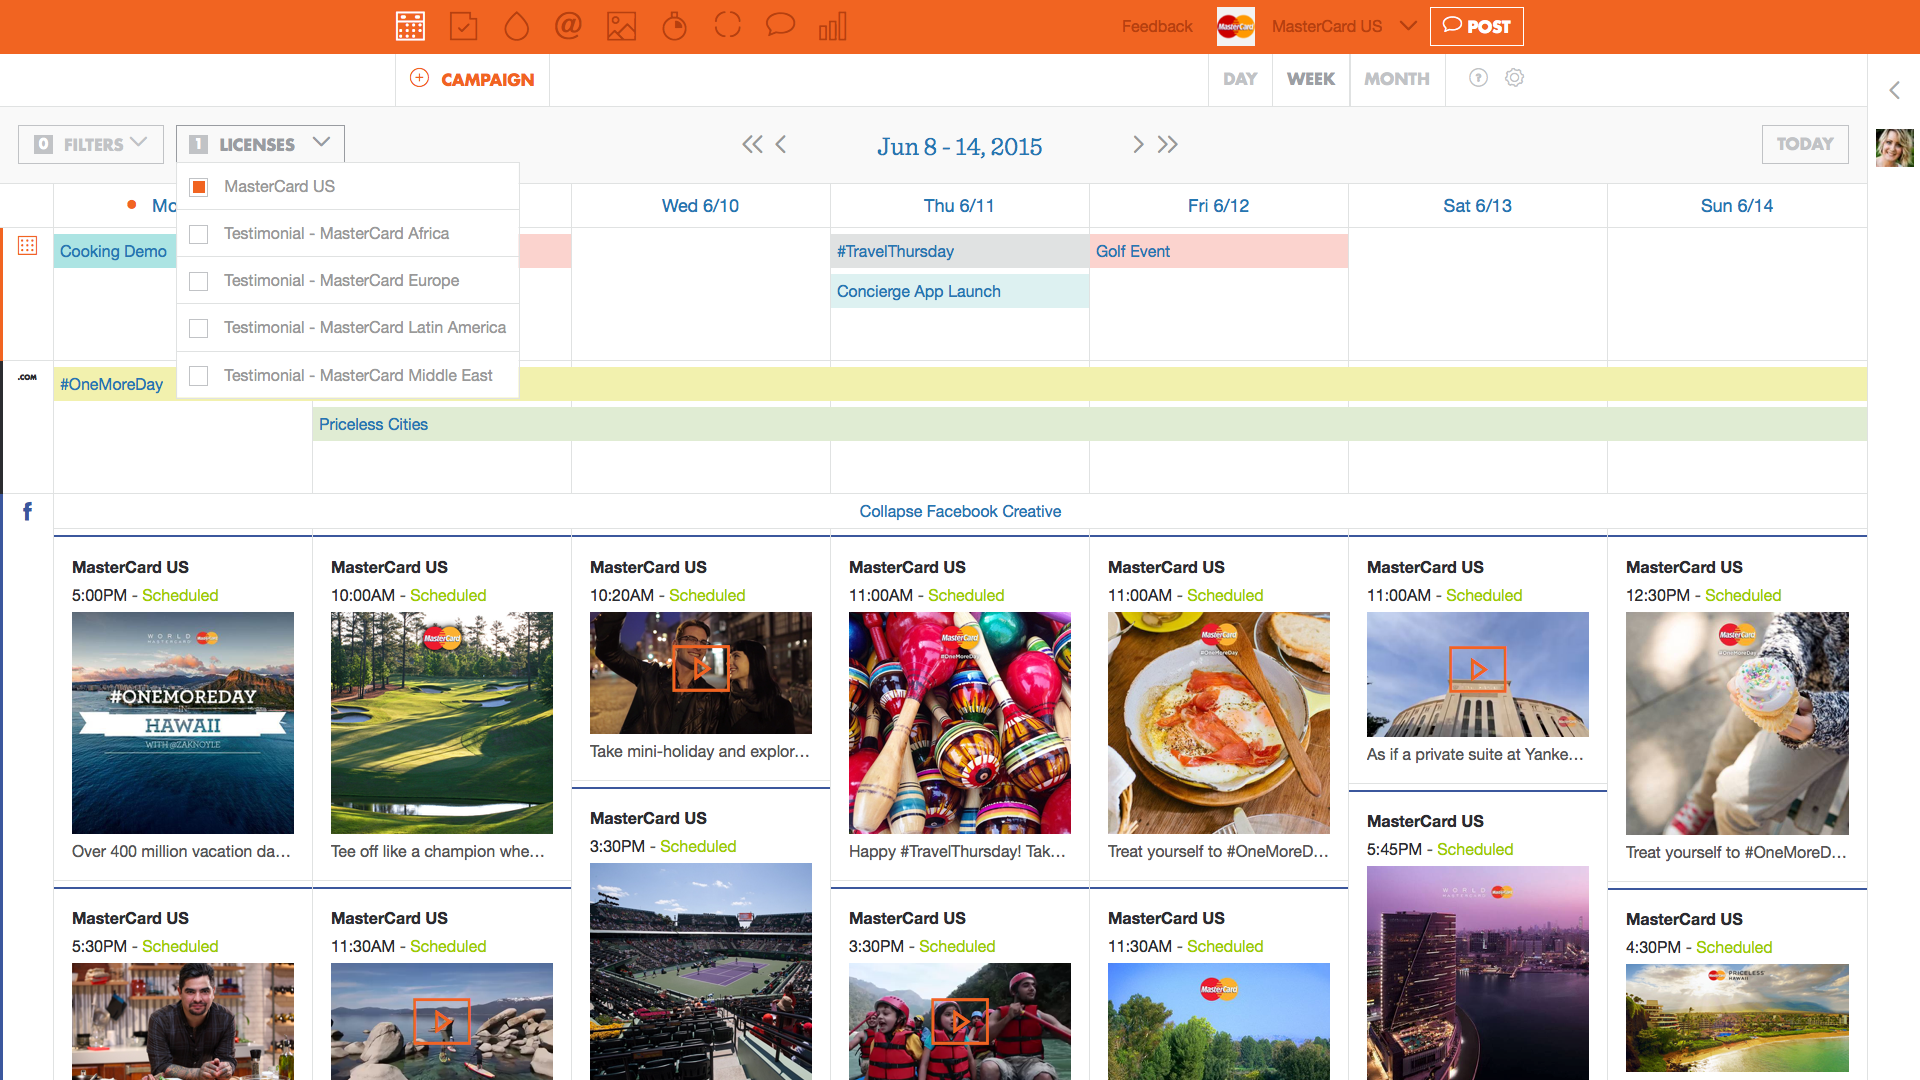The image size is (1920, 1080).
Task: Open the bar chart analytics icon
Action: [832, 26]
